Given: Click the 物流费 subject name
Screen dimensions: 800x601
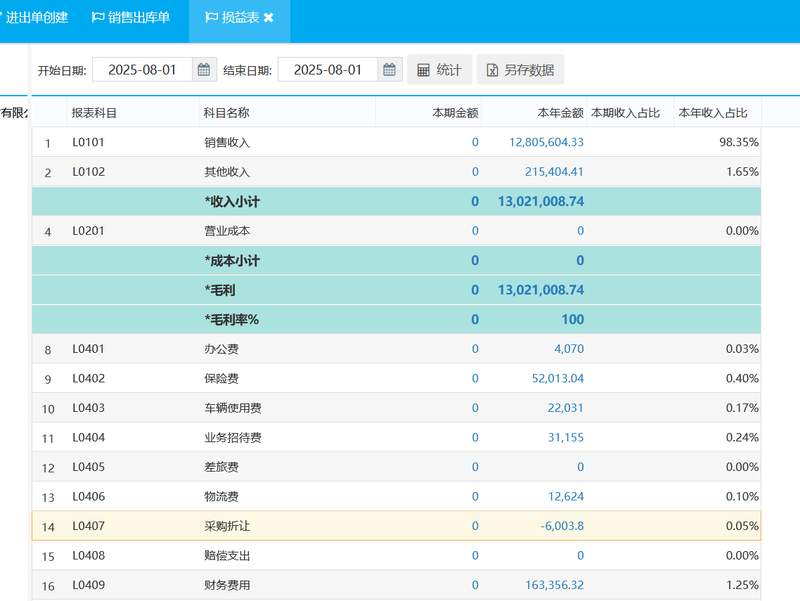Looking at the screenshot, I should (x=221, y=497).
